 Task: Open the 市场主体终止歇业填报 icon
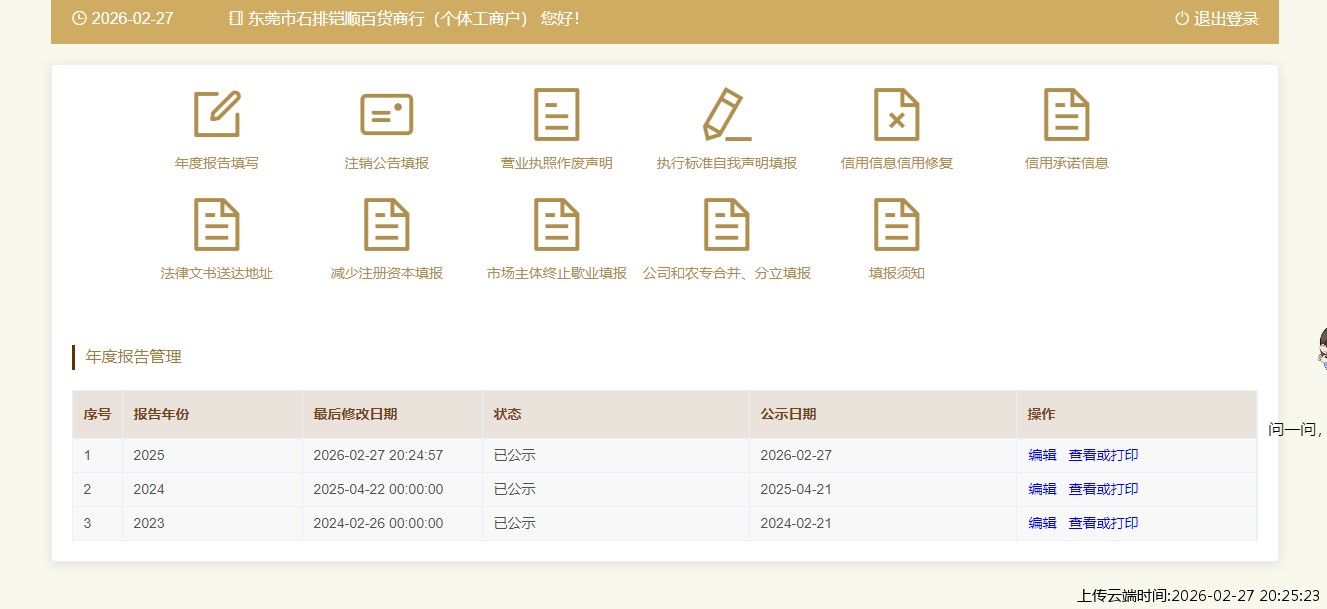coord(557,224)
